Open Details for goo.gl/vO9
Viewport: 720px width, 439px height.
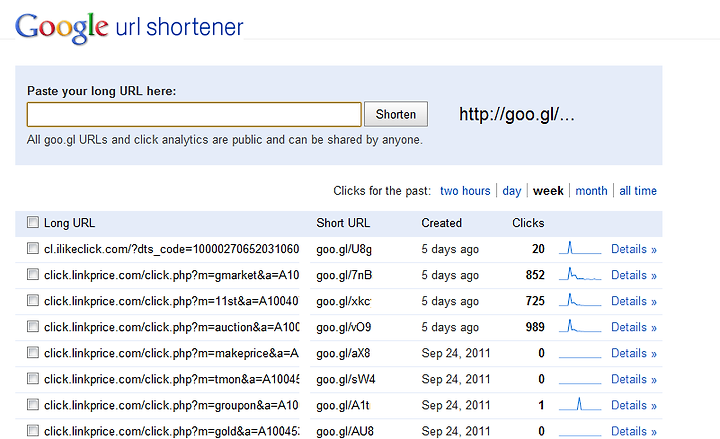click(634, 327)
